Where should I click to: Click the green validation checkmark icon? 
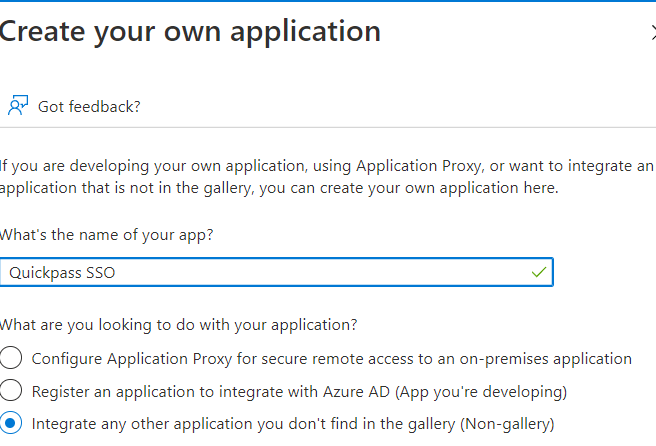click(539, 272)
